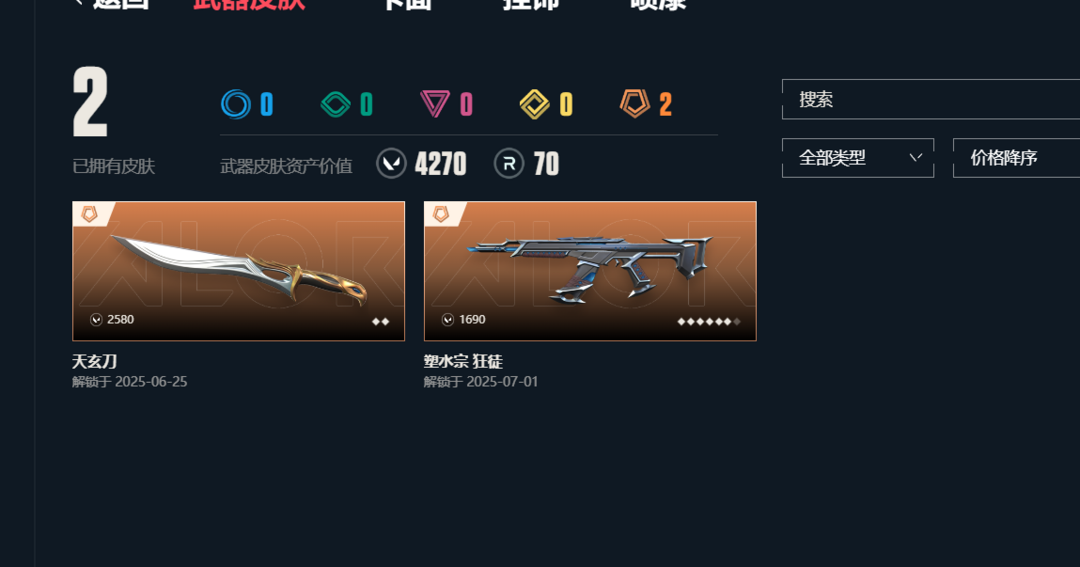1080x567 pixels.
Task: Click the pink triangle Premium tier icon
Action: click(435, 104)
